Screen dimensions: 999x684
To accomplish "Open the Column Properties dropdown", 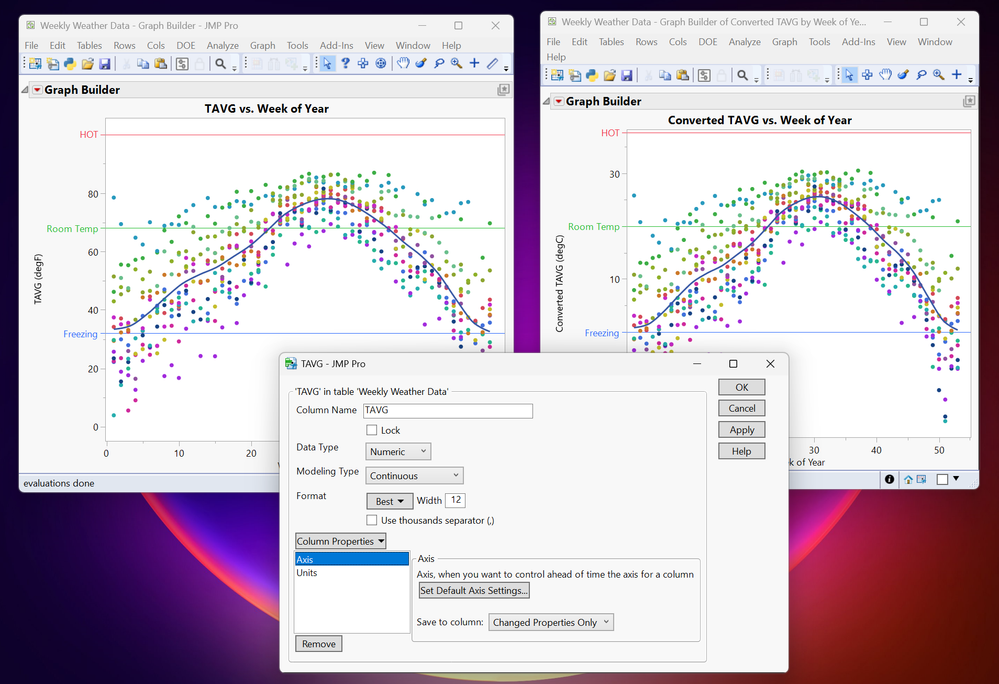I will coord(341,541).
